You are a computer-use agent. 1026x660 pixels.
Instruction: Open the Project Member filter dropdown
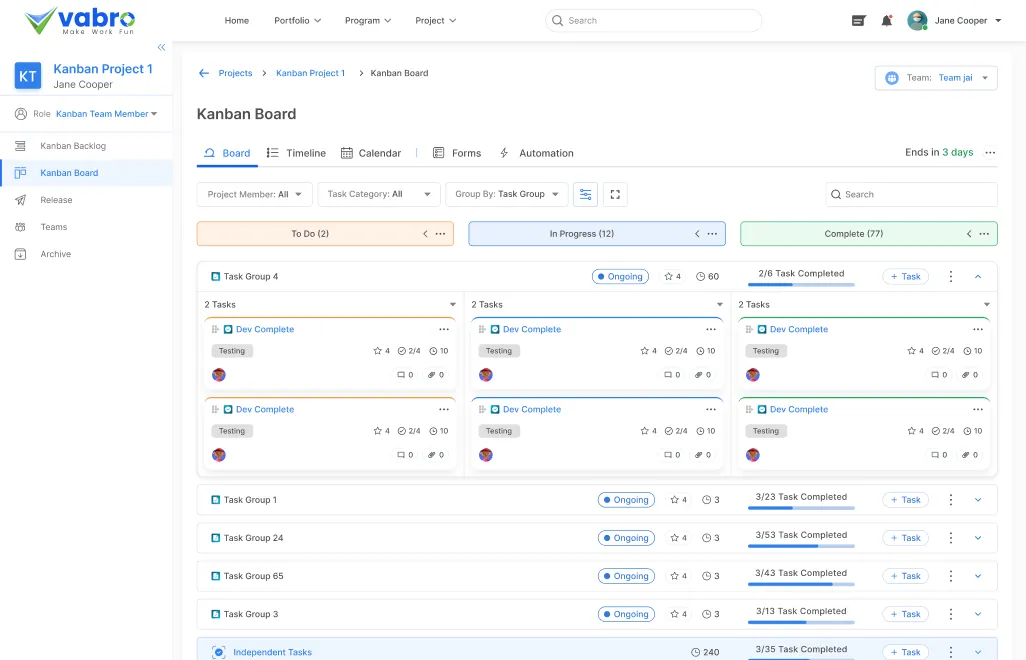point(254,194)
